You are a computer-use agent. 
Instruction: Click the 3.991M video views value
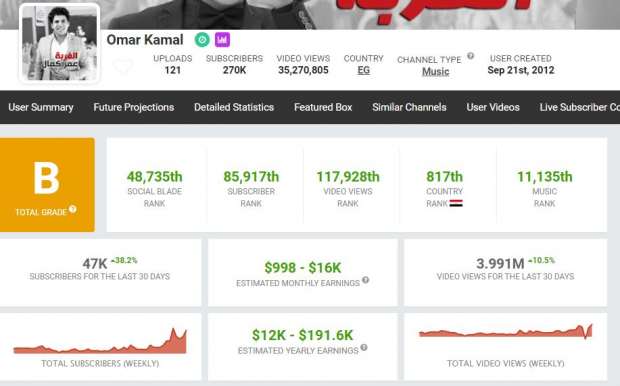[500, 263]
